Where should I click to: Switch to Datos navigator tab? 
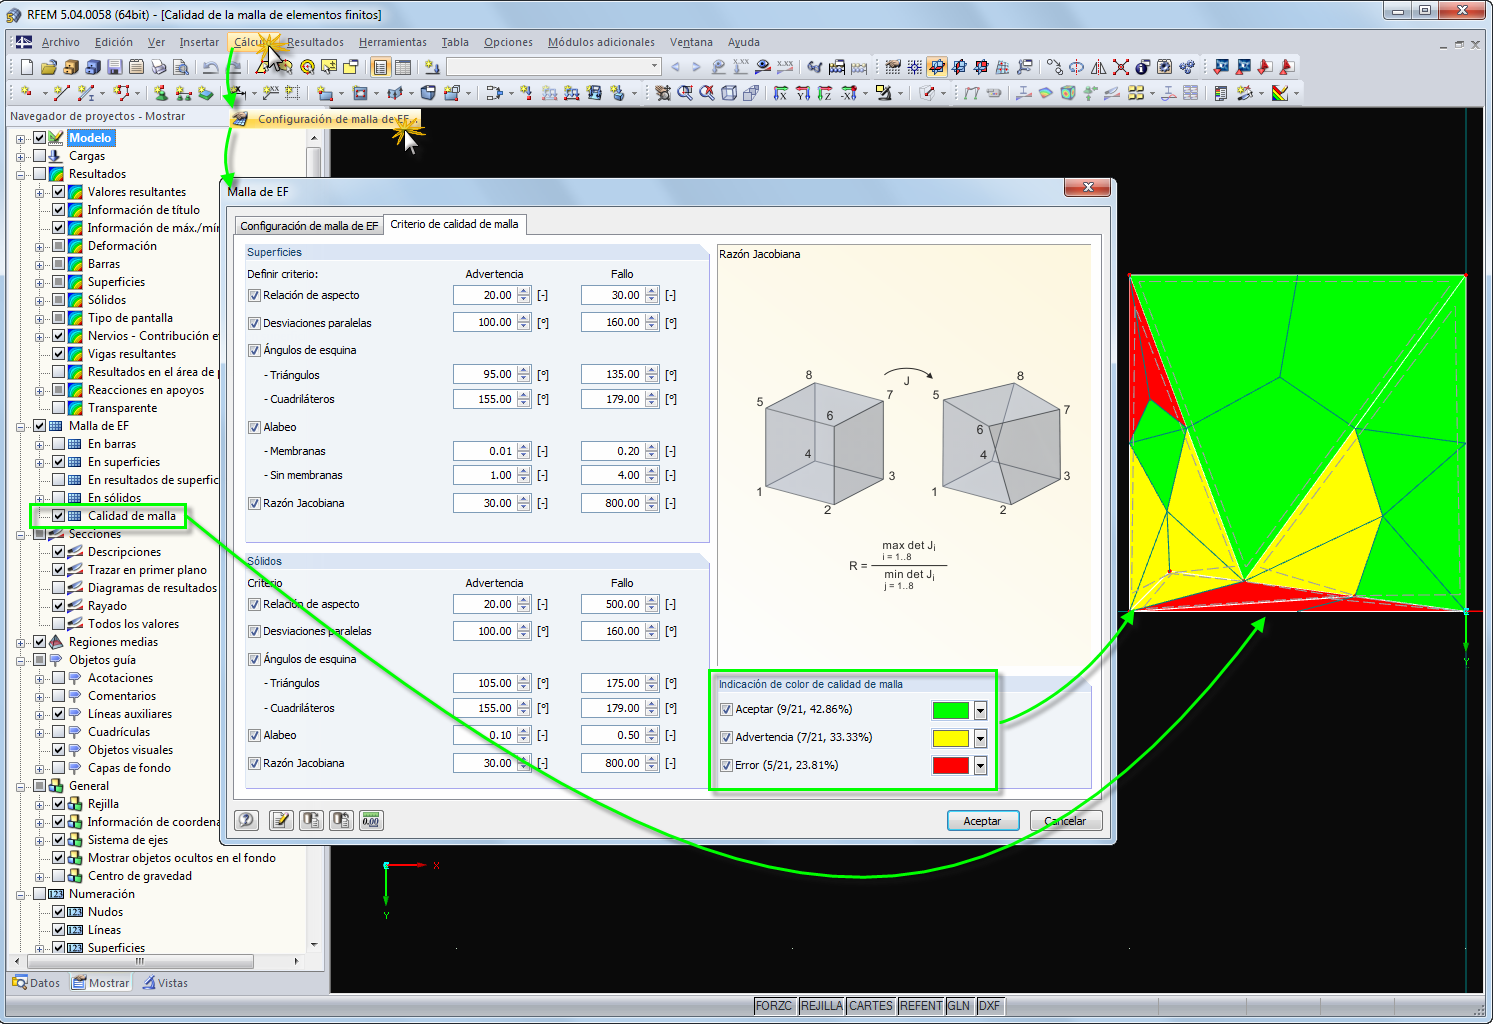[x=37, y=983]
